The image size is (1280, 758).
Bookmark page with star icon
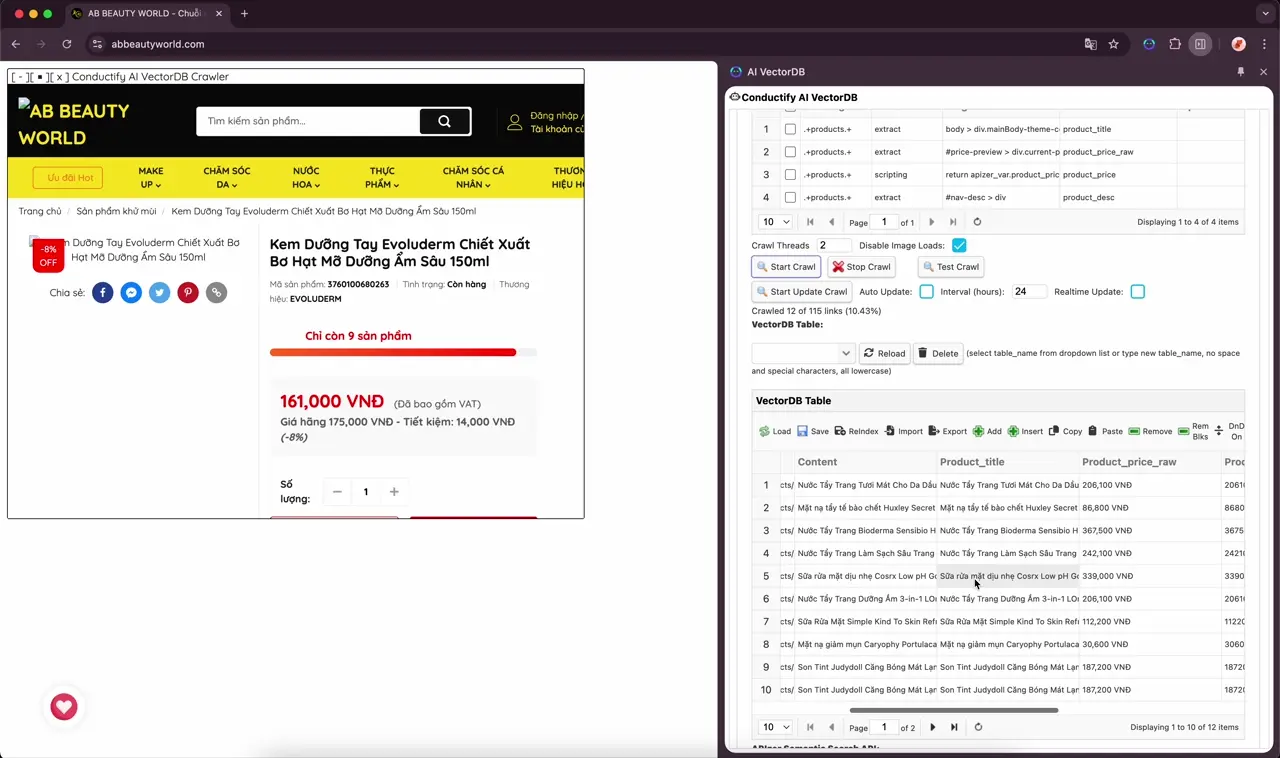coord(1113,44)
